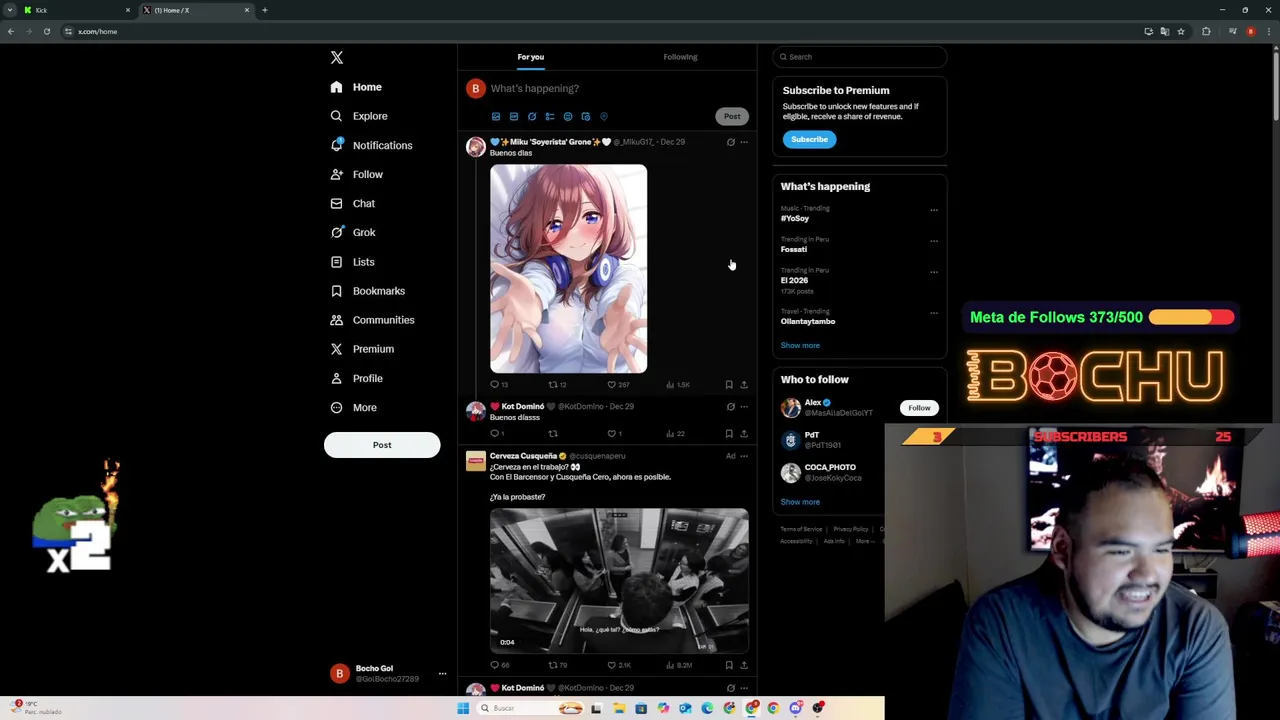Click the Windows Start button
The width and height of the screenshot is (1280, 720).
[x=463, y=709]
